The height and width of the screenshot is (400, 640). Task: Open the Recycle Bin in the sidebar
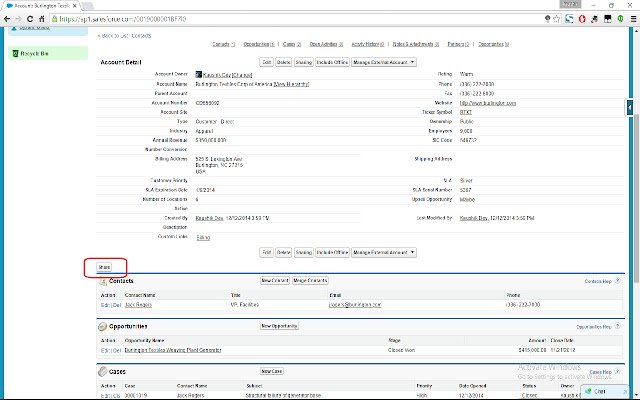tap(34, 53)
